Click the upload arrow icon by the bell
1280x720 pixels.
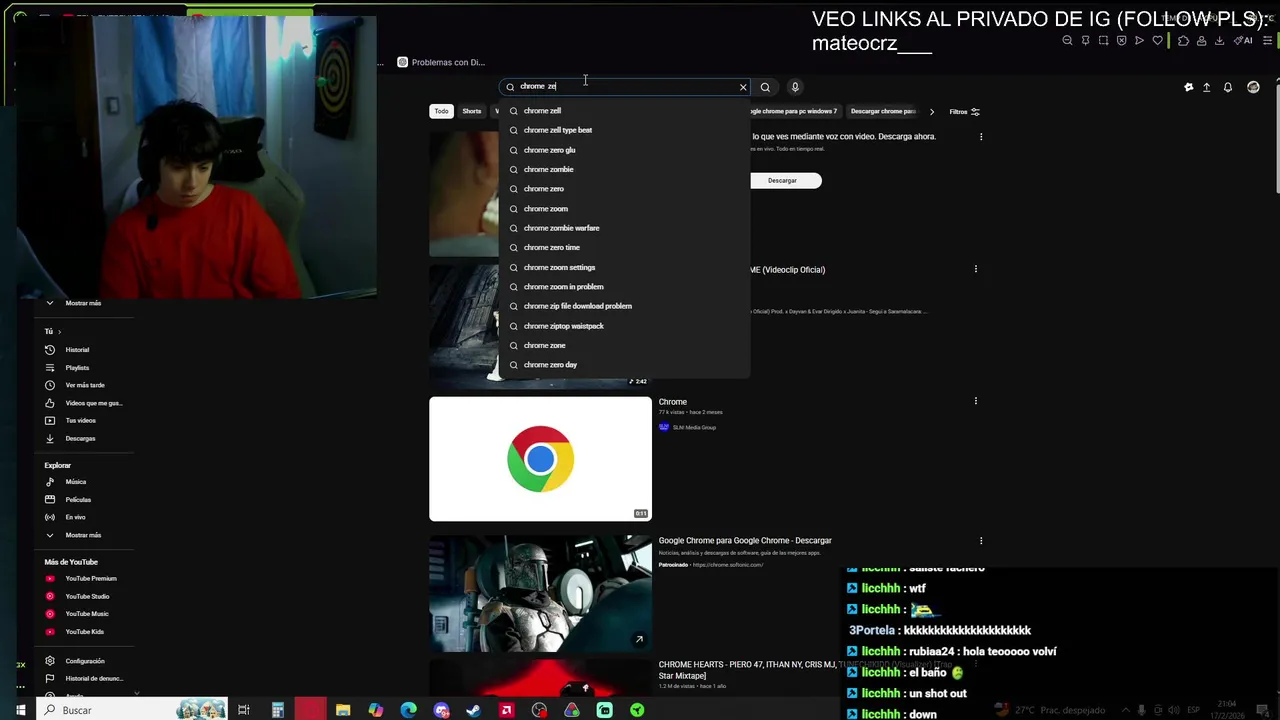coord(1207,87)
